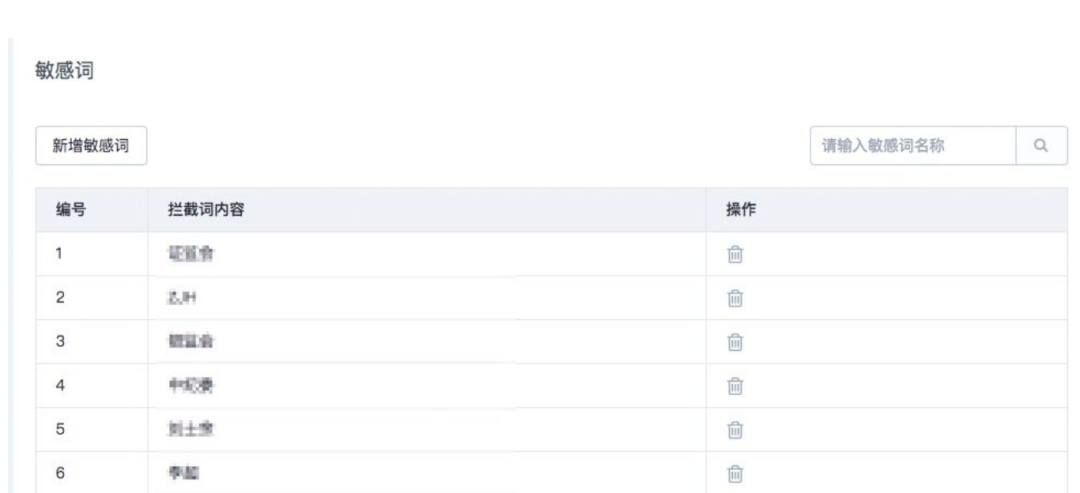Delete the fourth blocked word

tap(735, 386)
